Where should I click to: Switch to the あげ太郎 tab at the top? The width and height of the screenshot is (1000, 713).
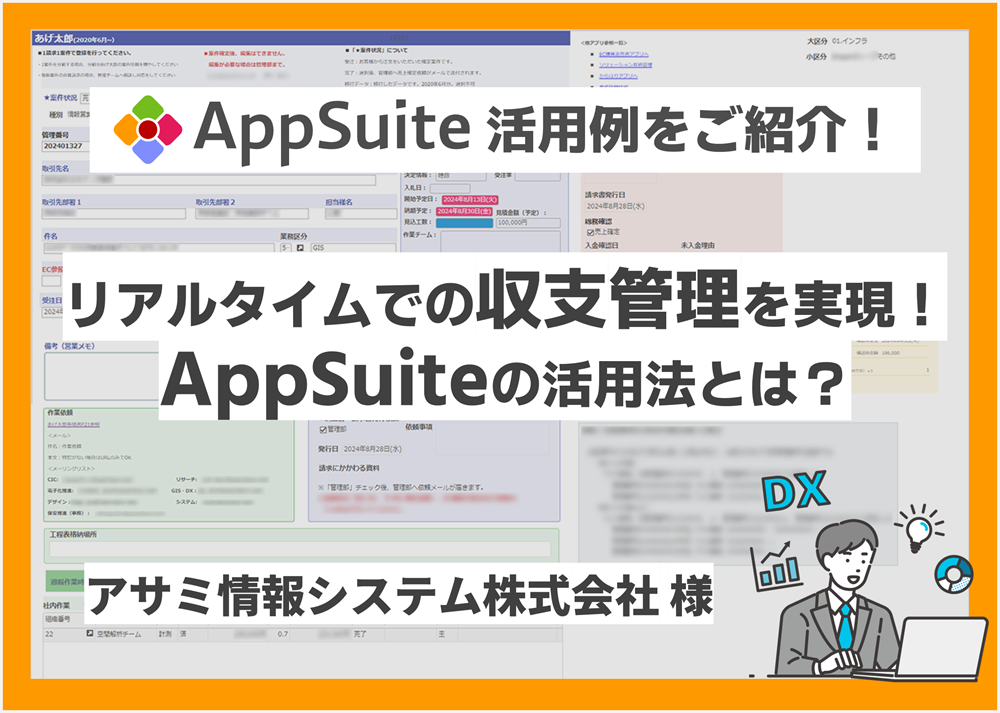[49, 36]
